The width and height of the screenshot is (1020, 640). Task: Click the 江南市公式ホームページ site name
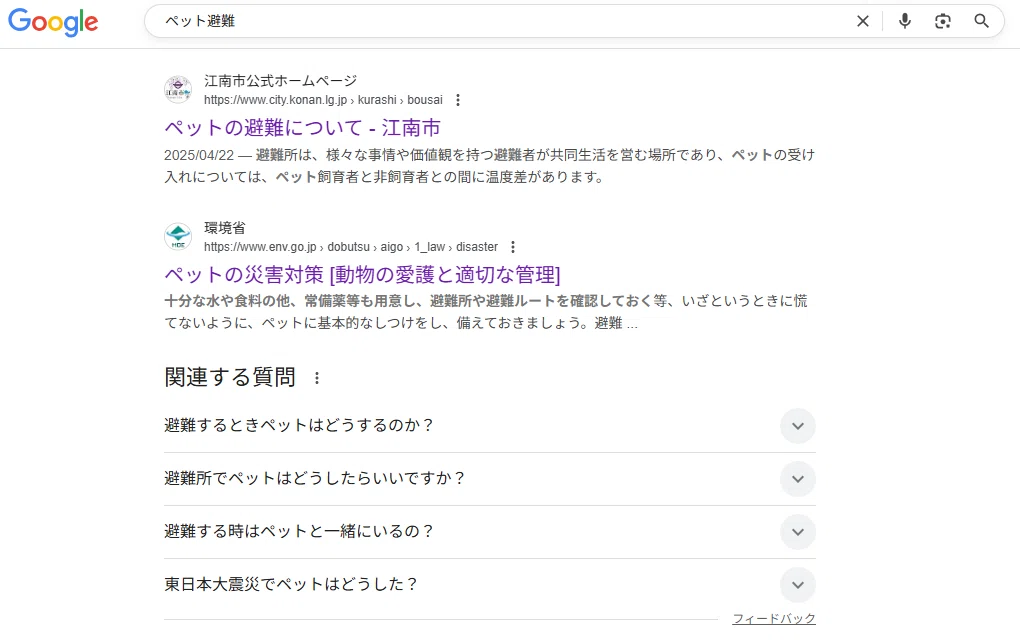click(x=280, y=81)
